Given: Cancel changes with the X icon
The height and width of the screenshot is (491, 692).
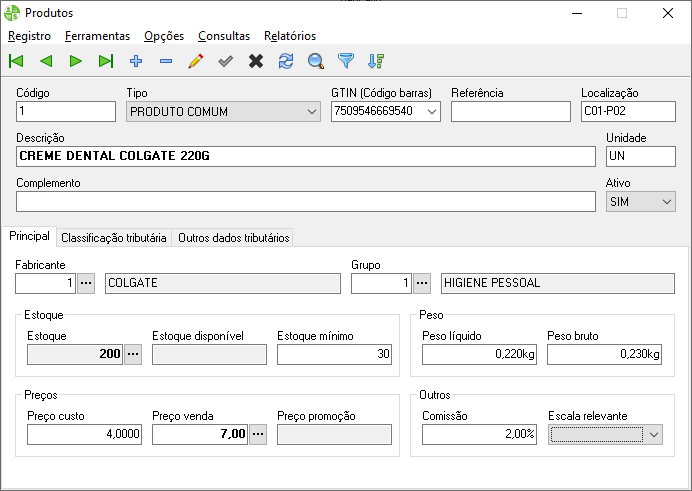Looking at the screenshot, I should pos(256,61).
